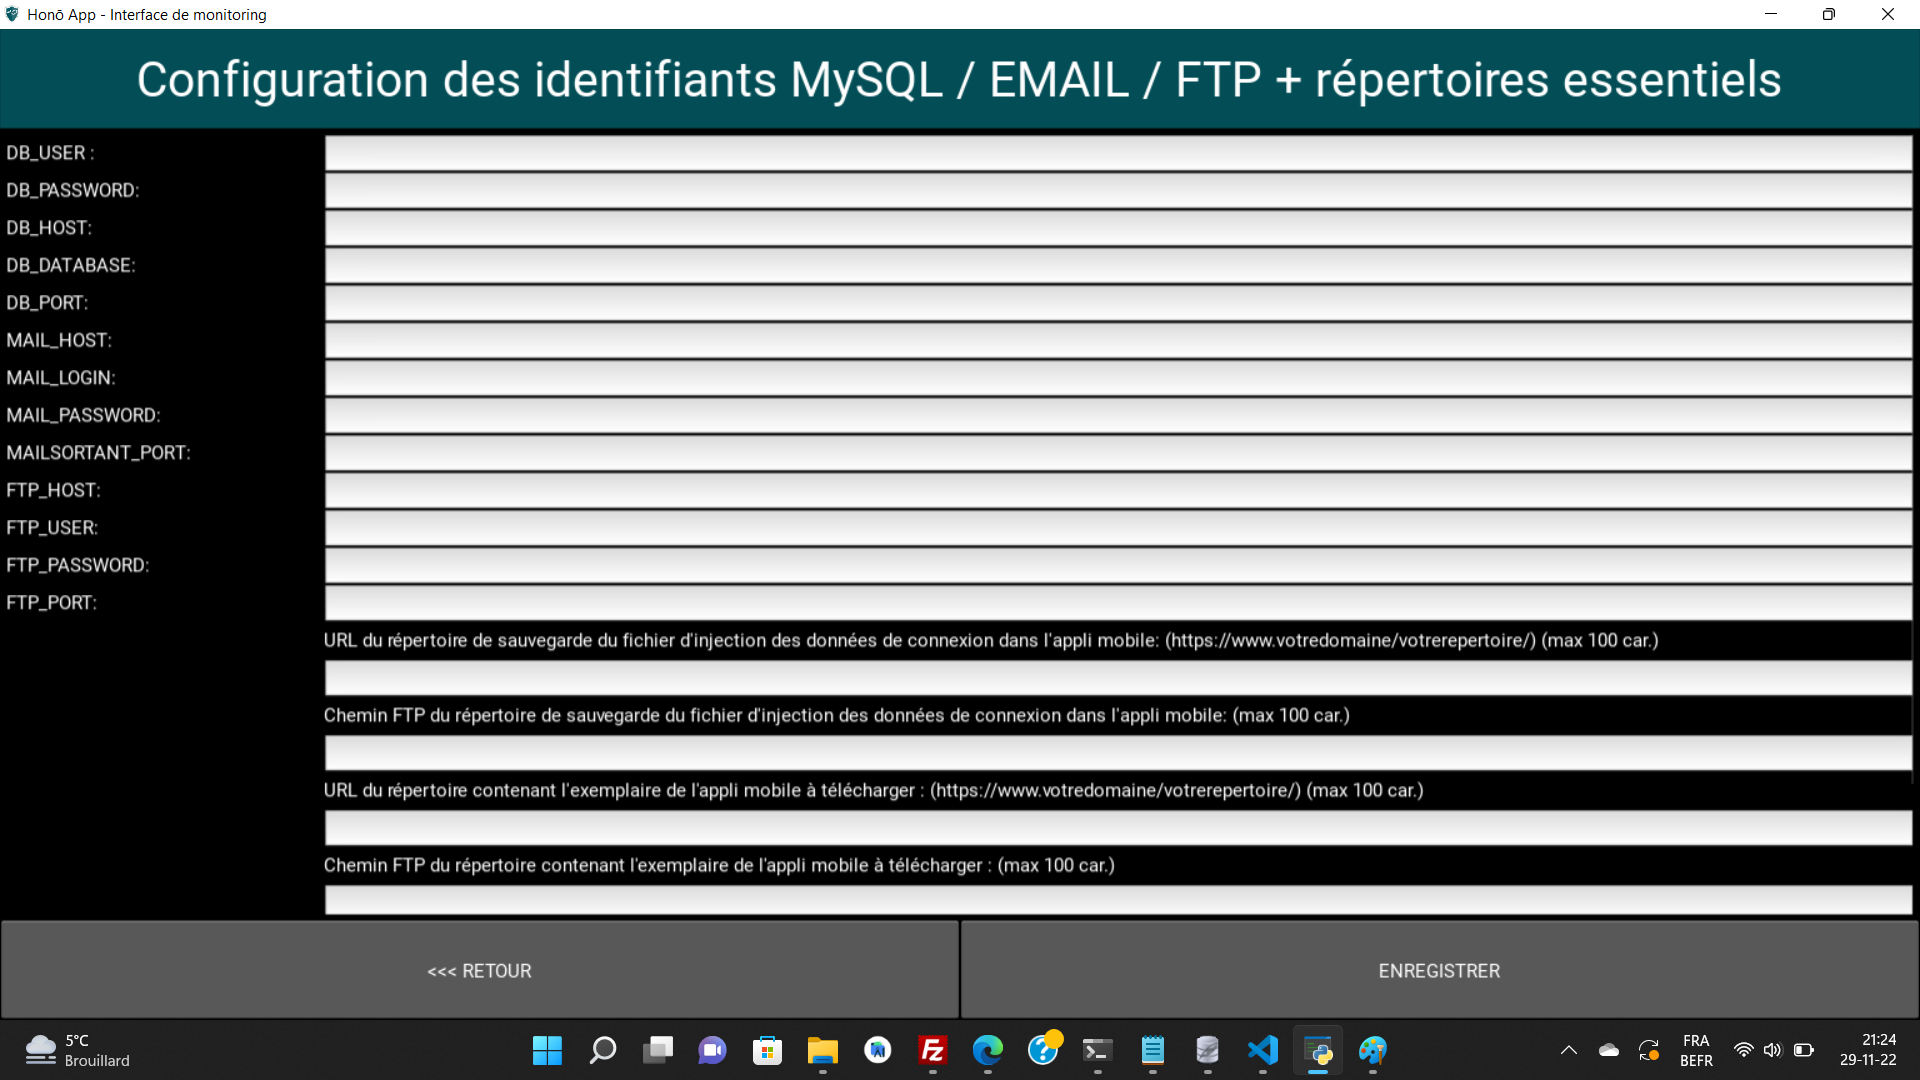Click the Windows Start button
Image resolution: width=1920 pixels, height=1080 pixels.
547,1050
